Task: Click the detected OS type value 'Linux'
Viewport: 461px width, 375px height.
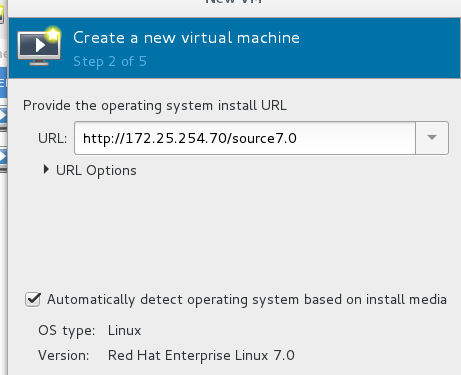Action: tap(124, 330)
